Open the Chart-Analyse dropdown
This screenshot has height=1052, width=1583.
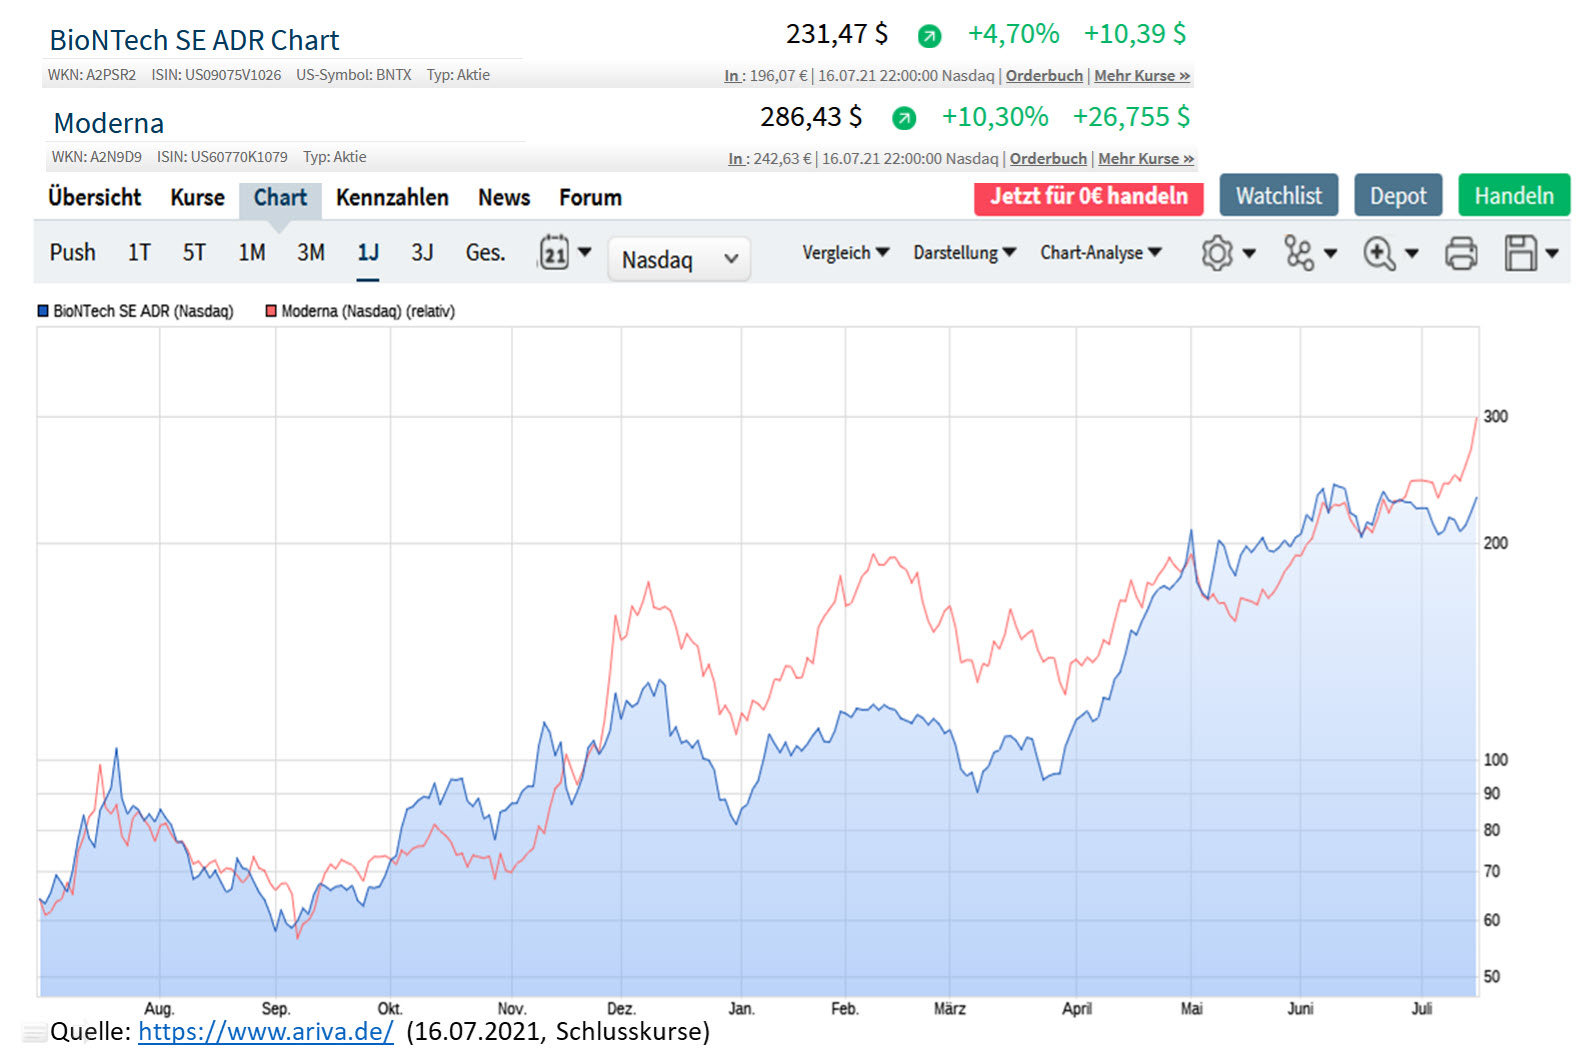click(x=1100, y=253)
